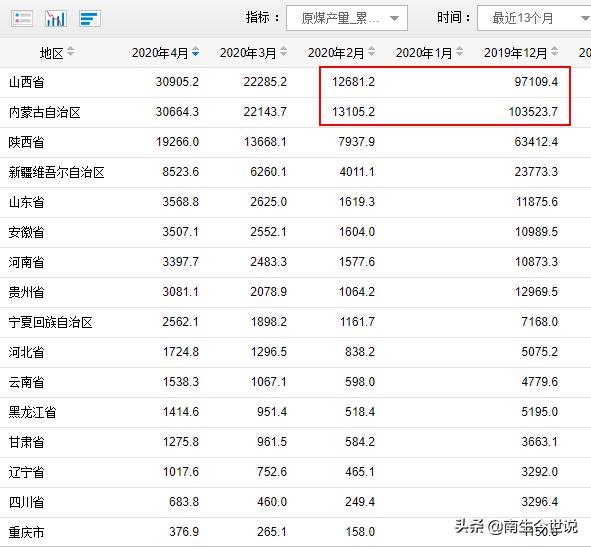Switch to table list view icon

(22, 18)
